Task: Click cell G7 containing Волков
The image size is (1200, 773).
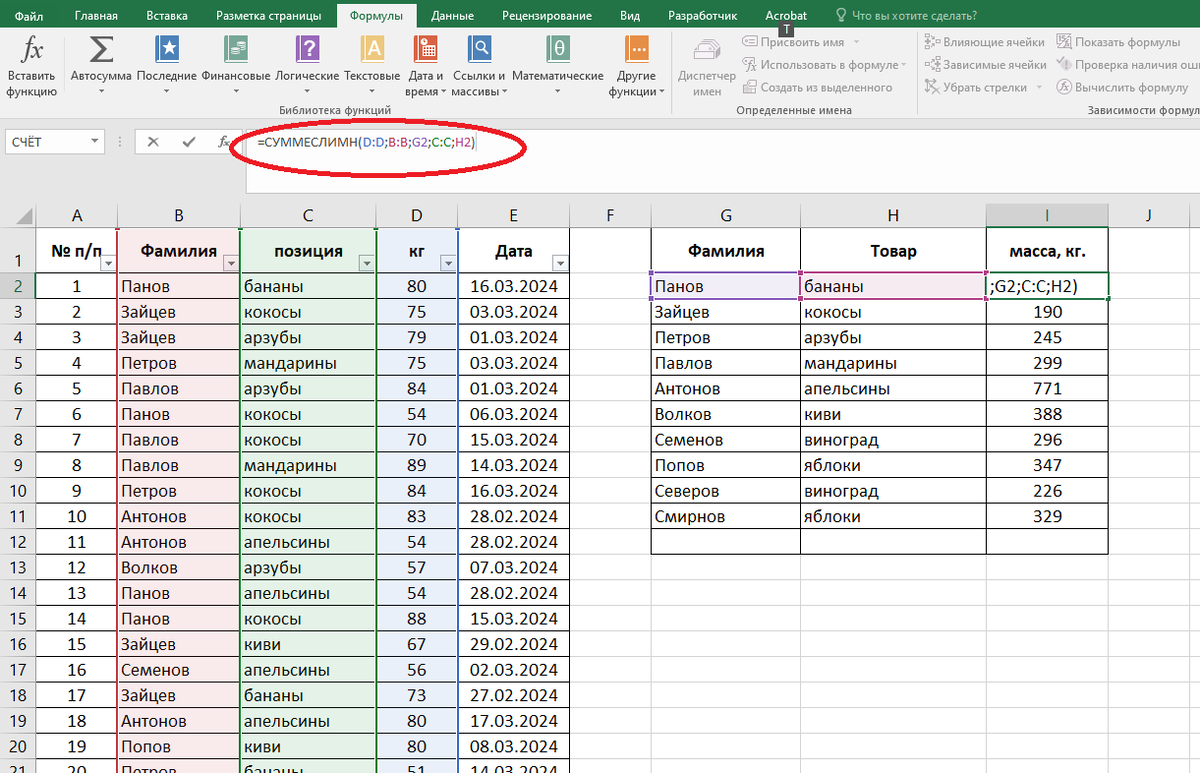Action: click(x=726, y=414)
